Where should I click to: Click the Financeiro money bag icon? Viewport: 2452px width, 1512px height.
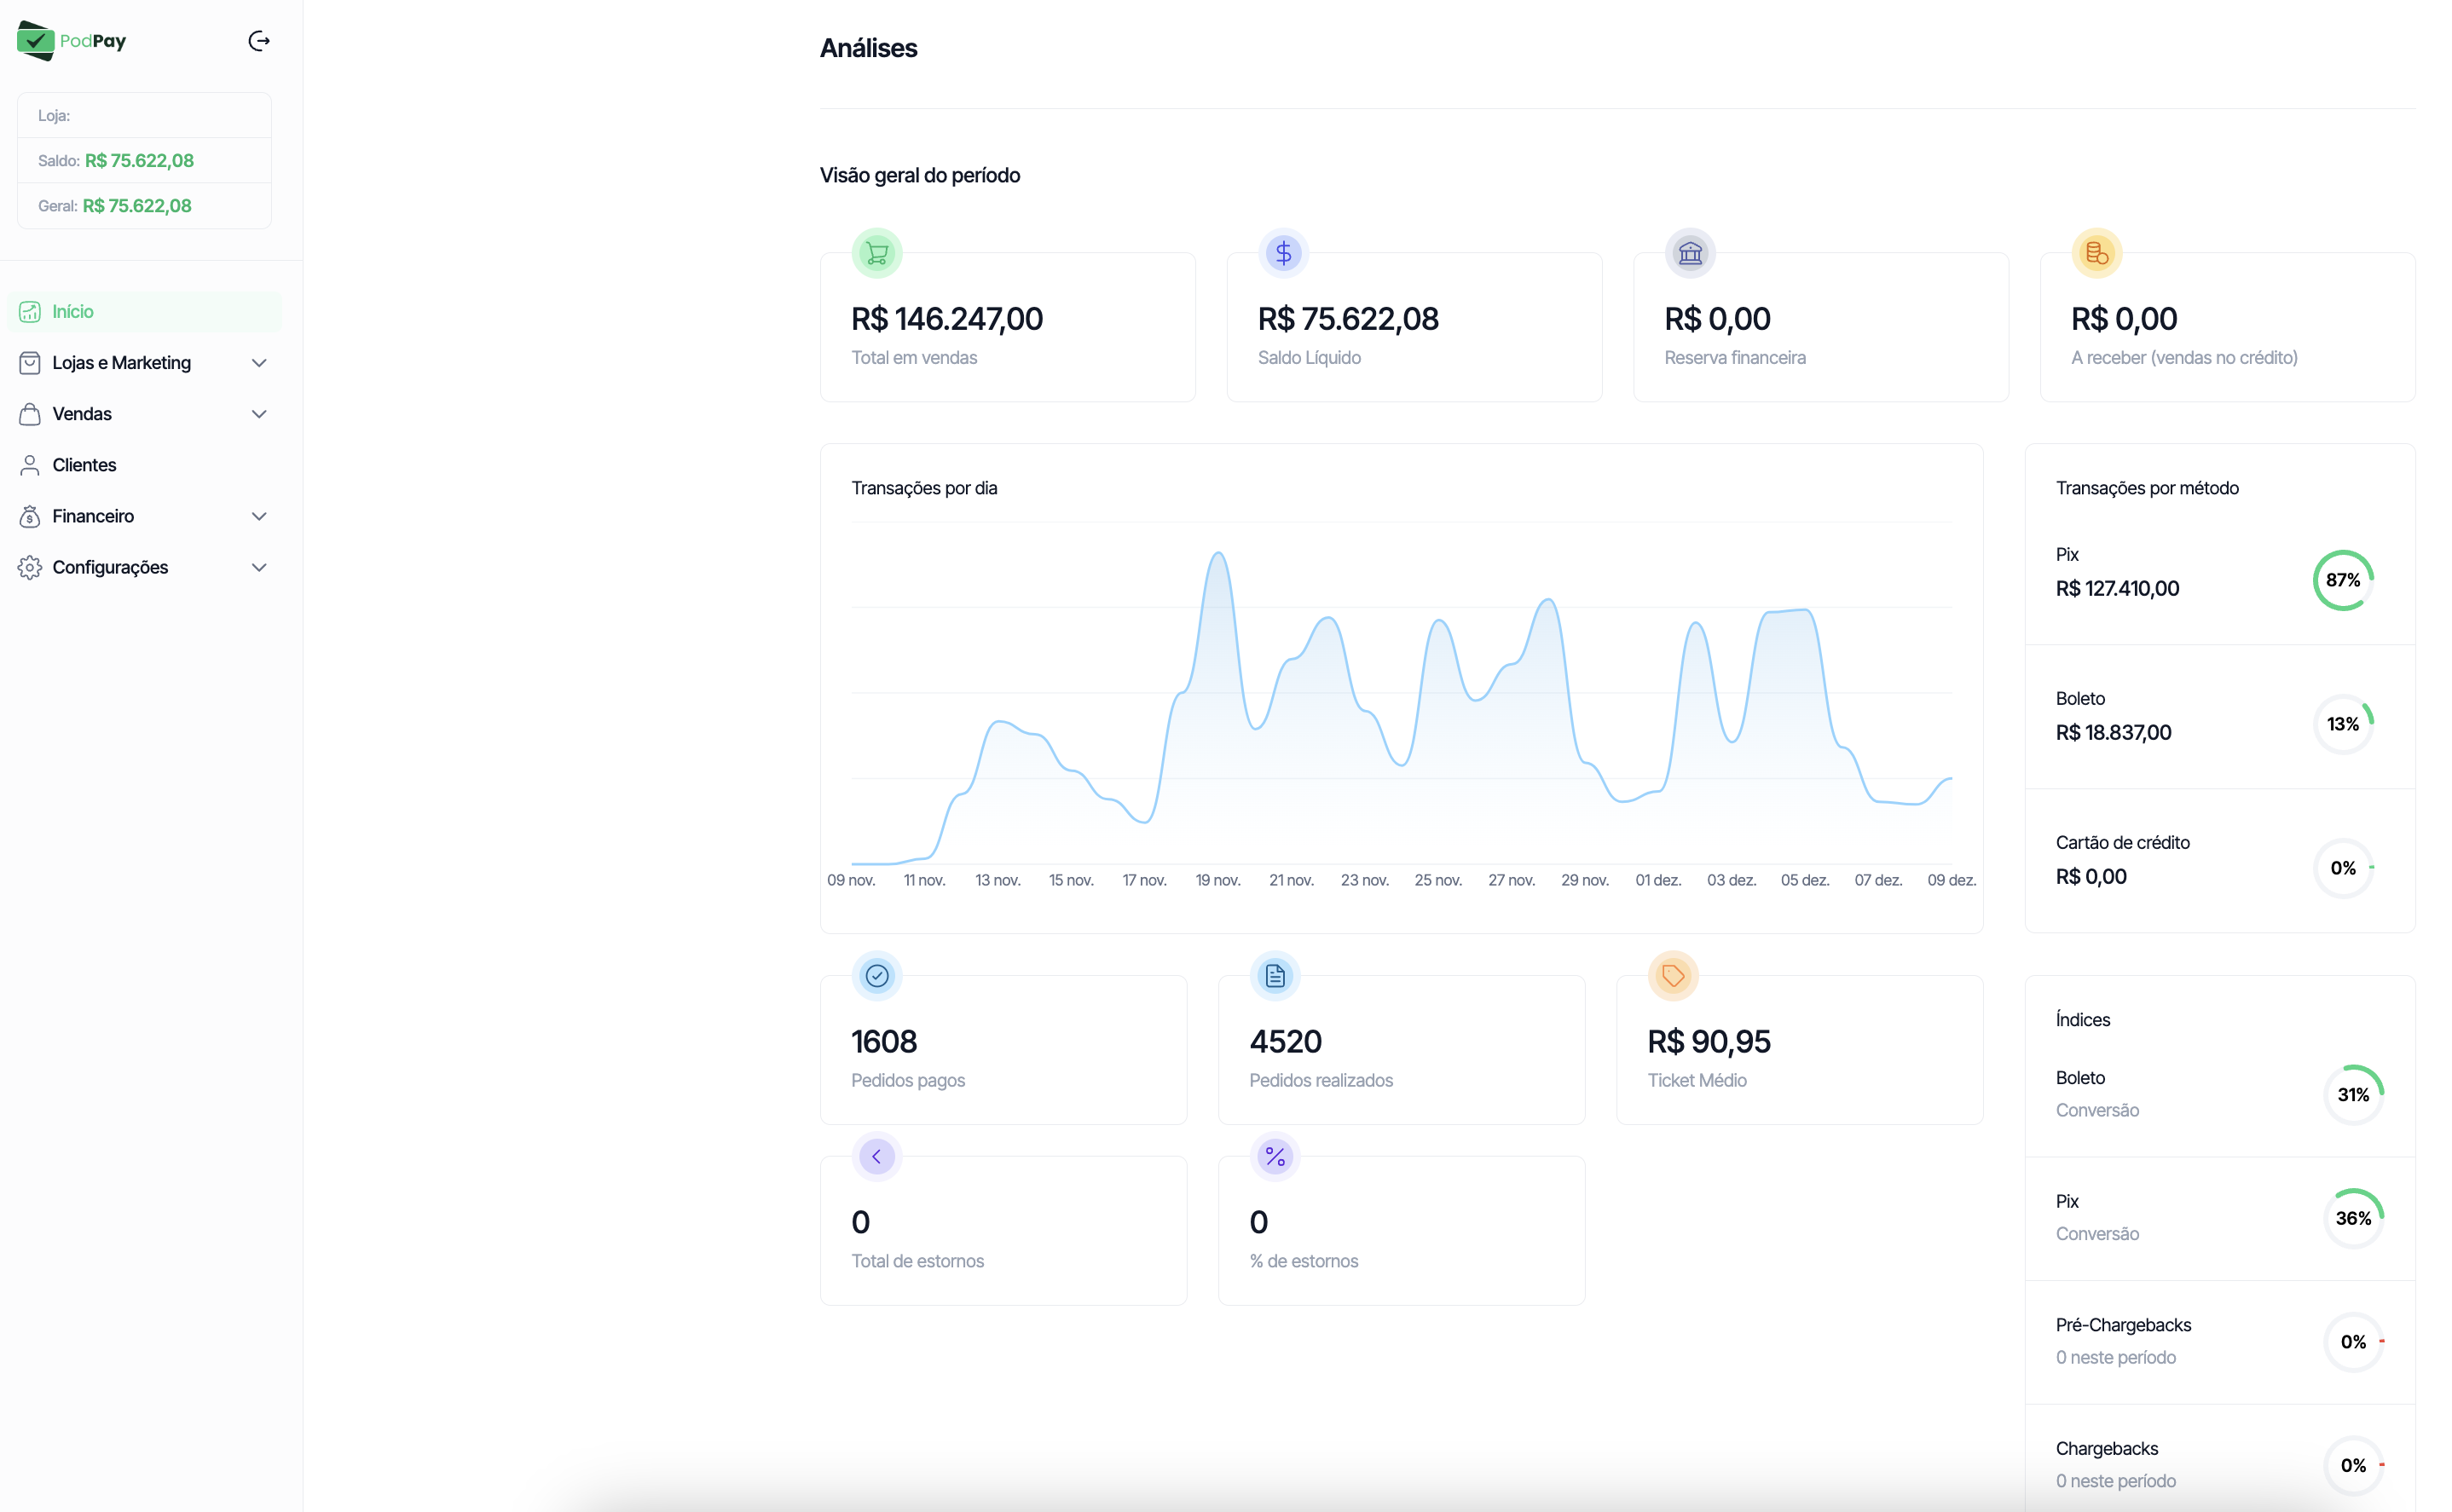(30, 515)
